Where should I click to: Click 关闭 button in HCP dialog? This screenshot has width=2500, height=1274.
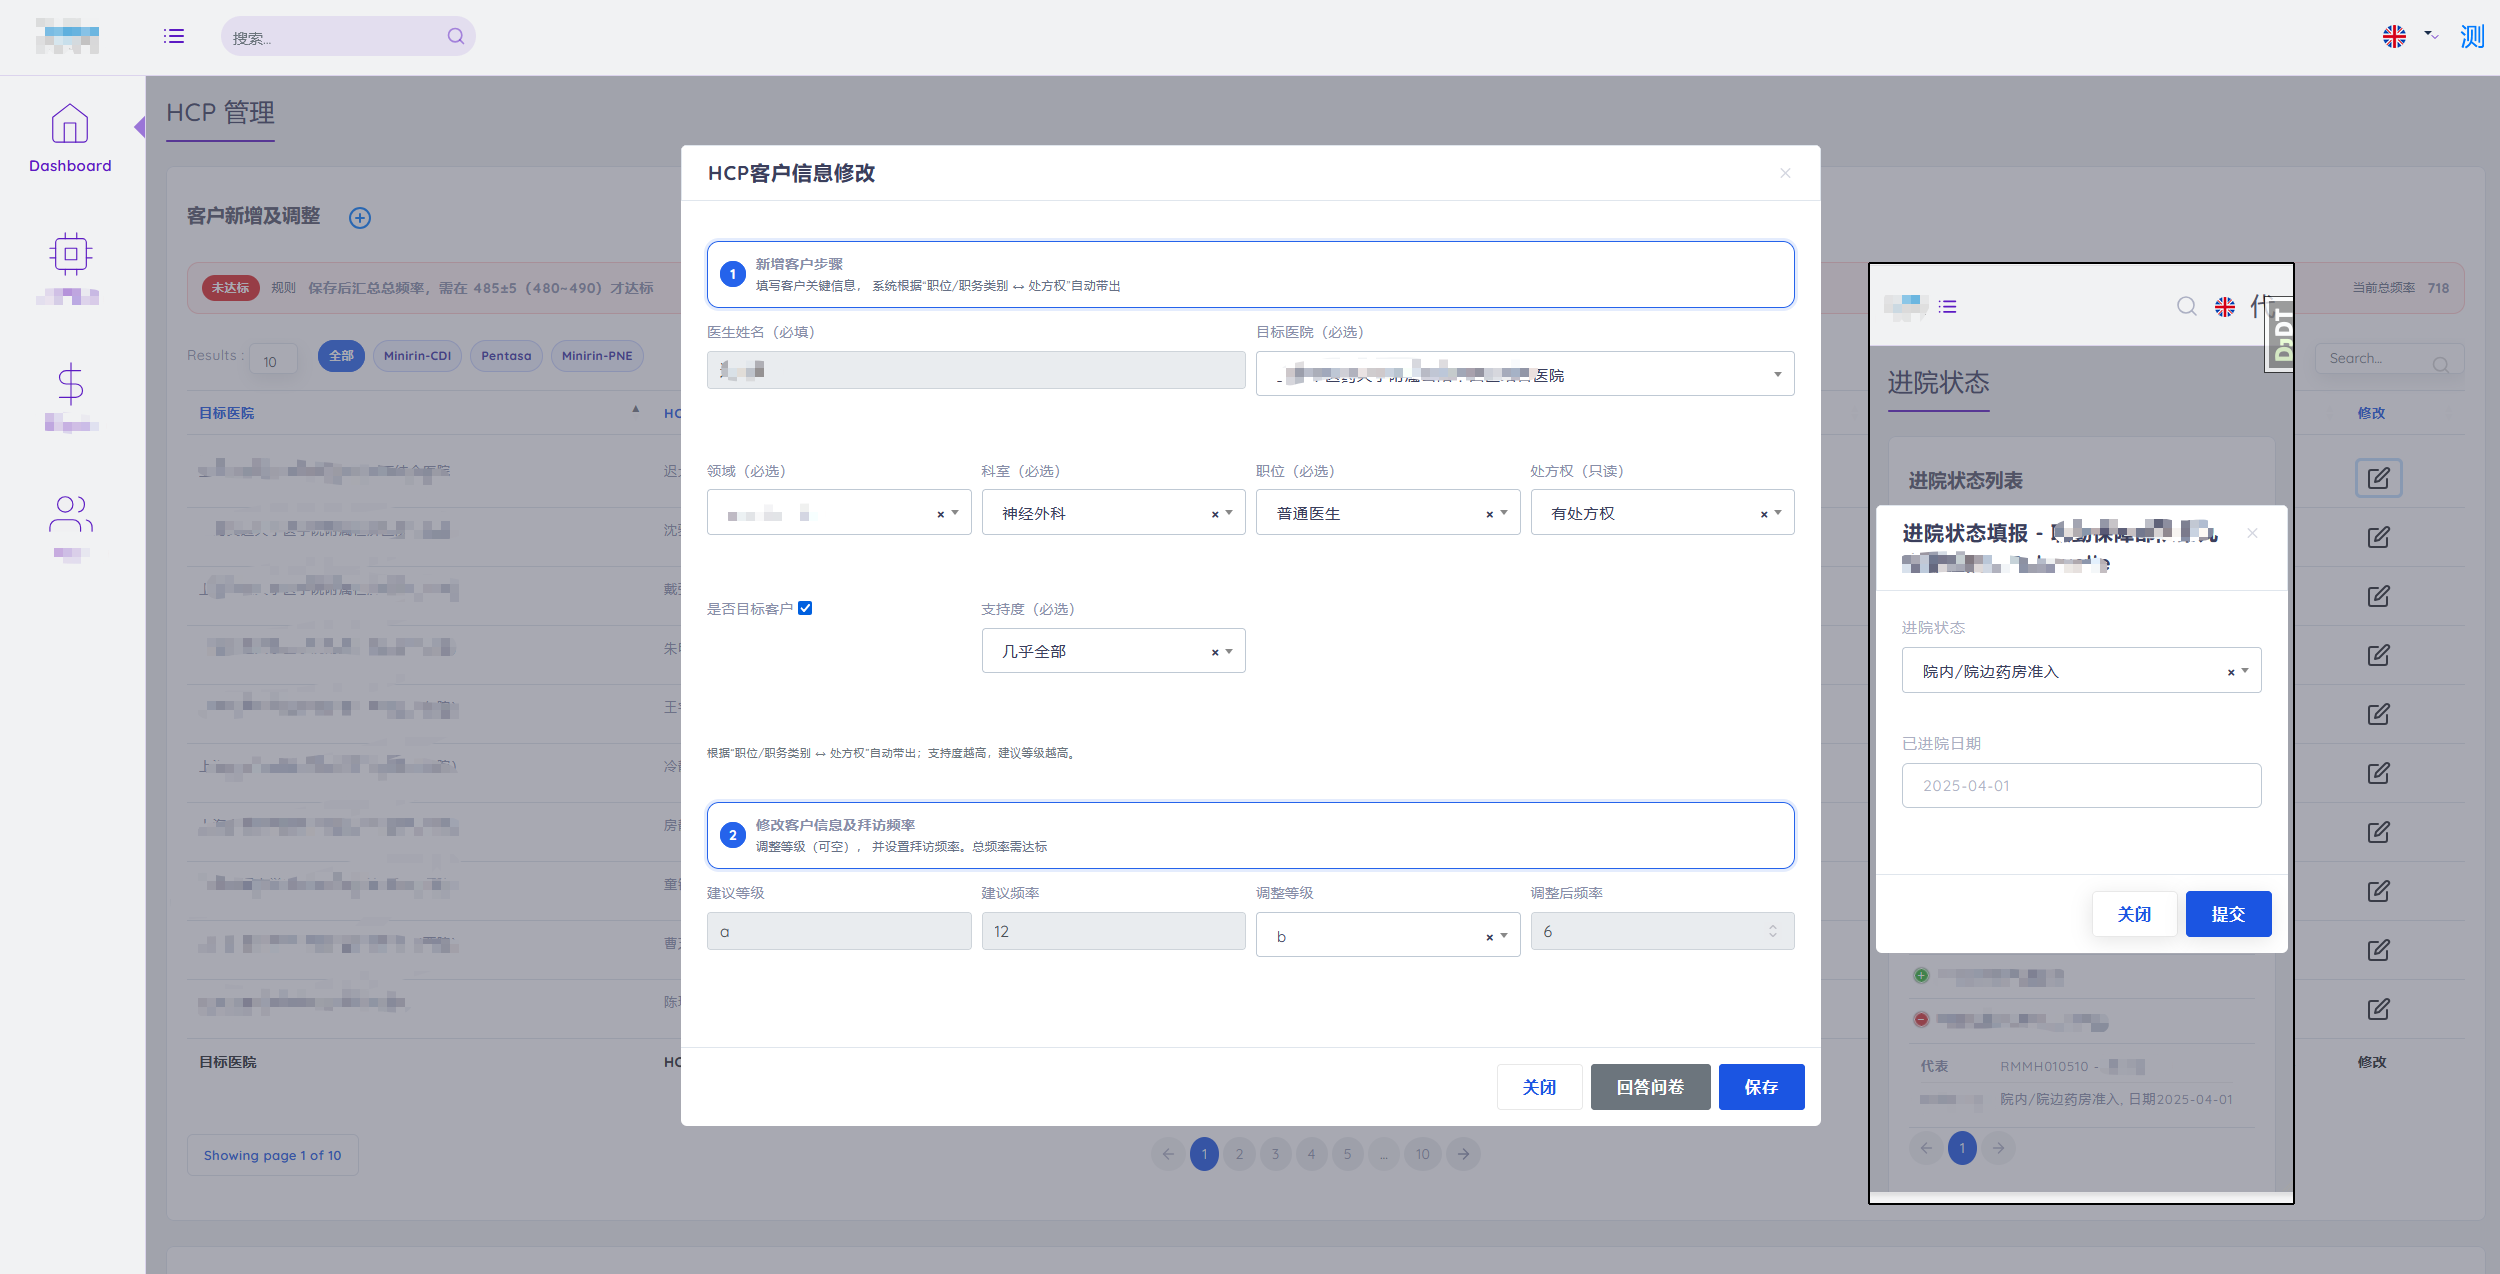coord(1539,1087)
